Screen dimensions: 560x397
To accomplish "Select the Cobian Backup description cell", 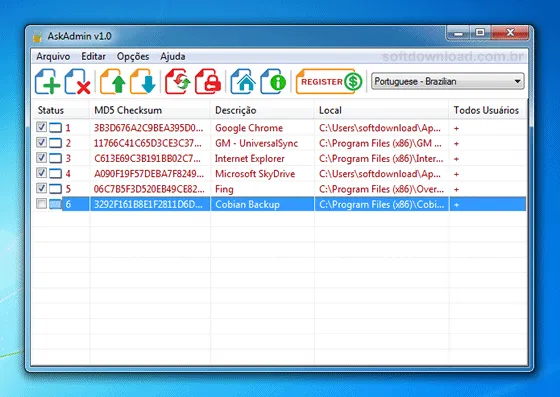I will pyautogui.click(x=248, y=205).
